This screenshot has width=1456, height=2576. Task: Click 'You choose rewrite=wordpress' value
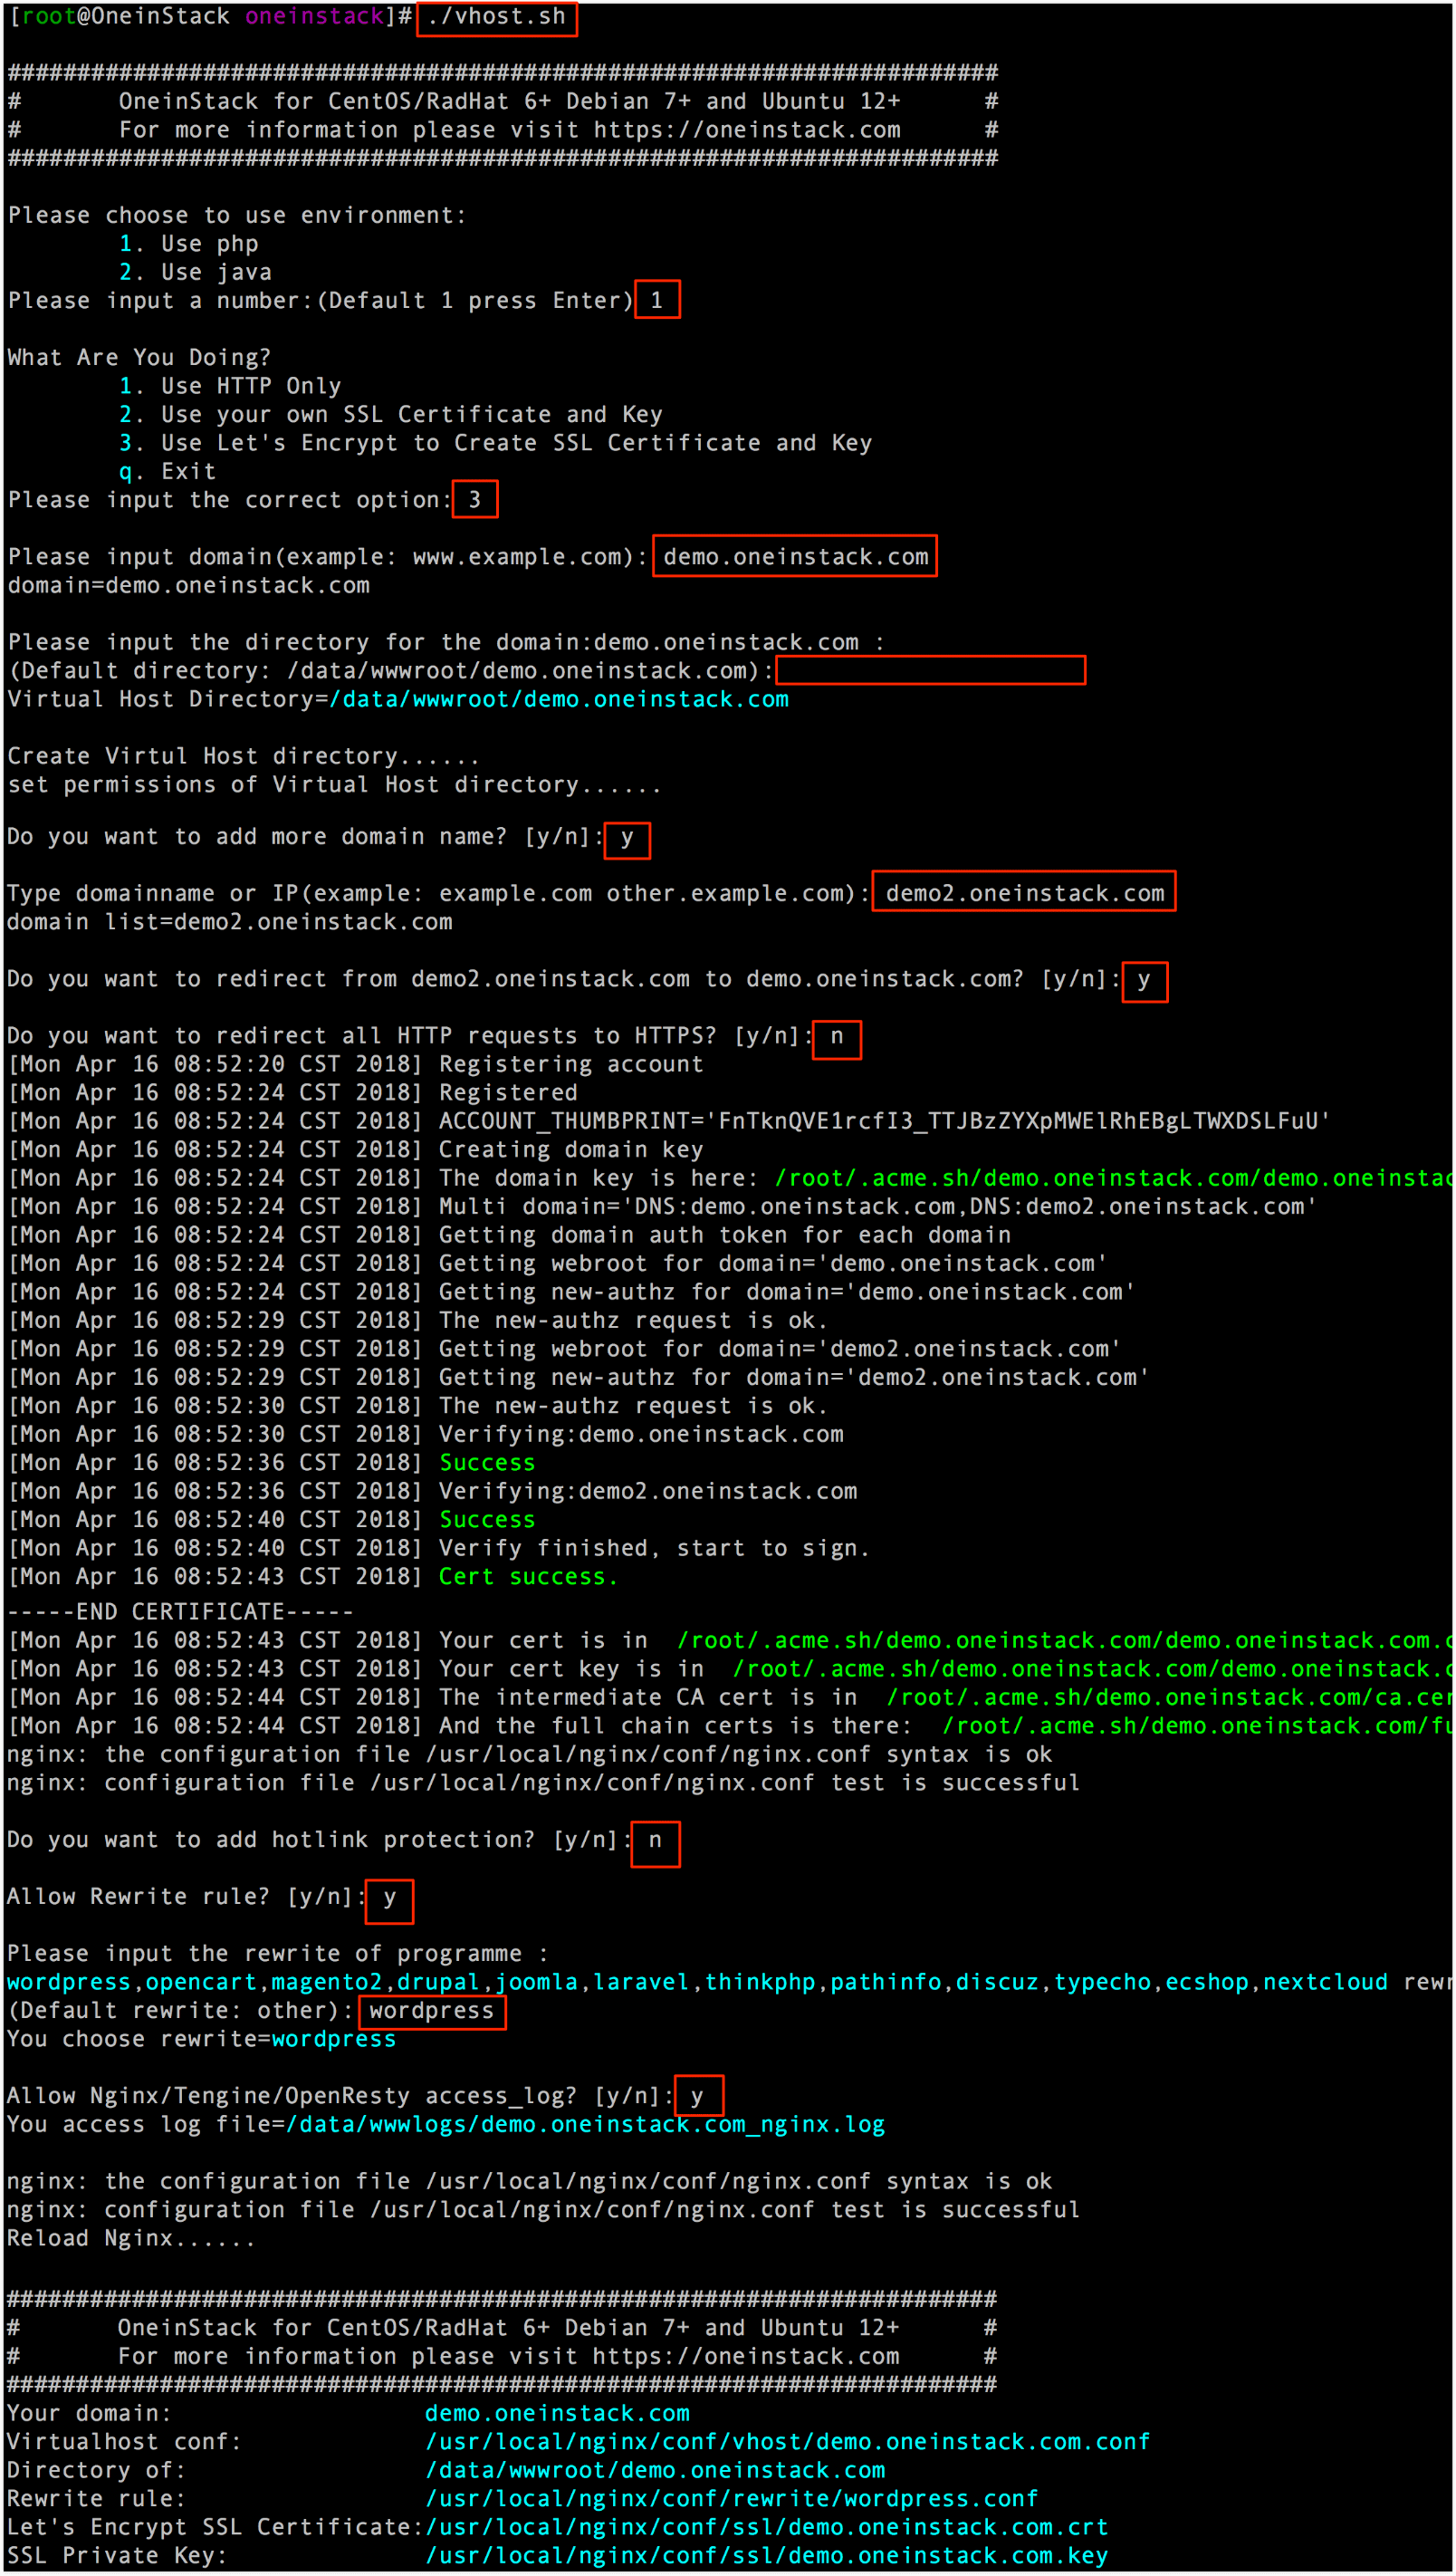(x=334, y=2039)
